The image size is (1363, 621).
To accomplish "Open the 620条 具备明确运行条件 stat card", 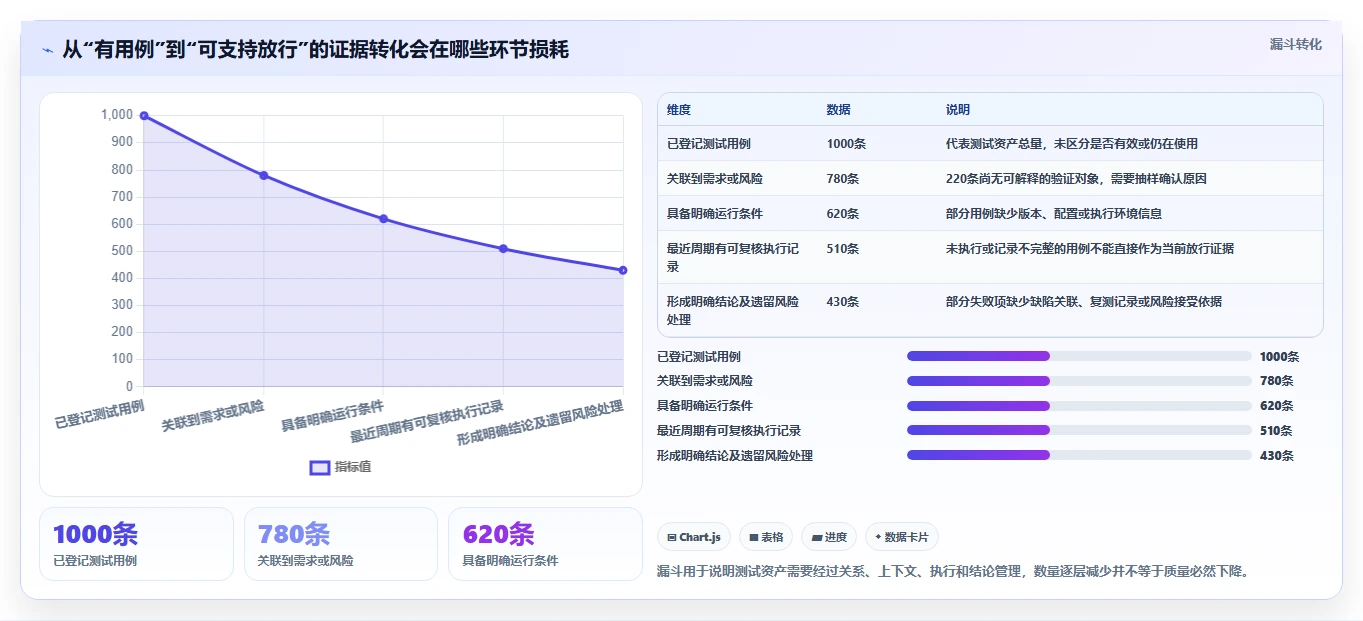I will [x=545, y=544].
